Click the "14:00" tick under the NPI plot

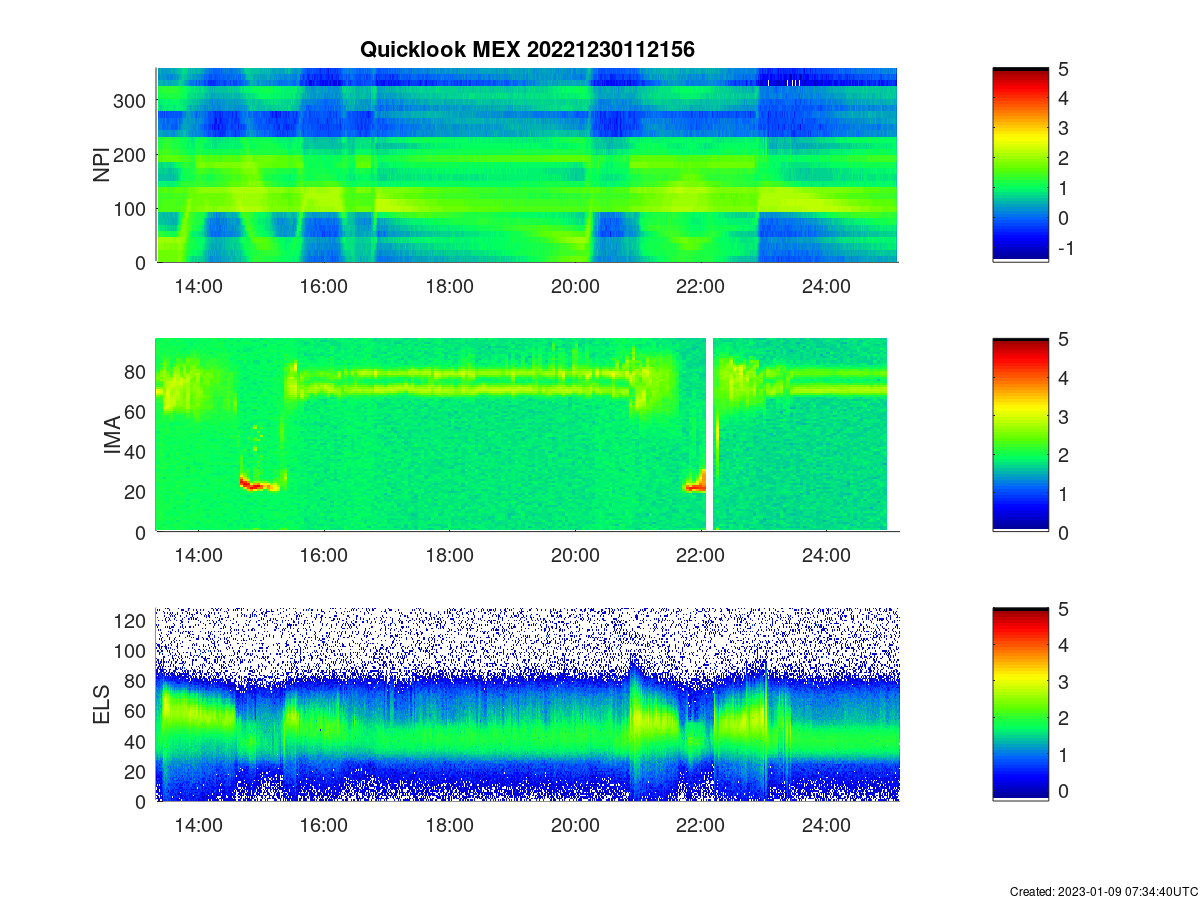click(199, 286)
